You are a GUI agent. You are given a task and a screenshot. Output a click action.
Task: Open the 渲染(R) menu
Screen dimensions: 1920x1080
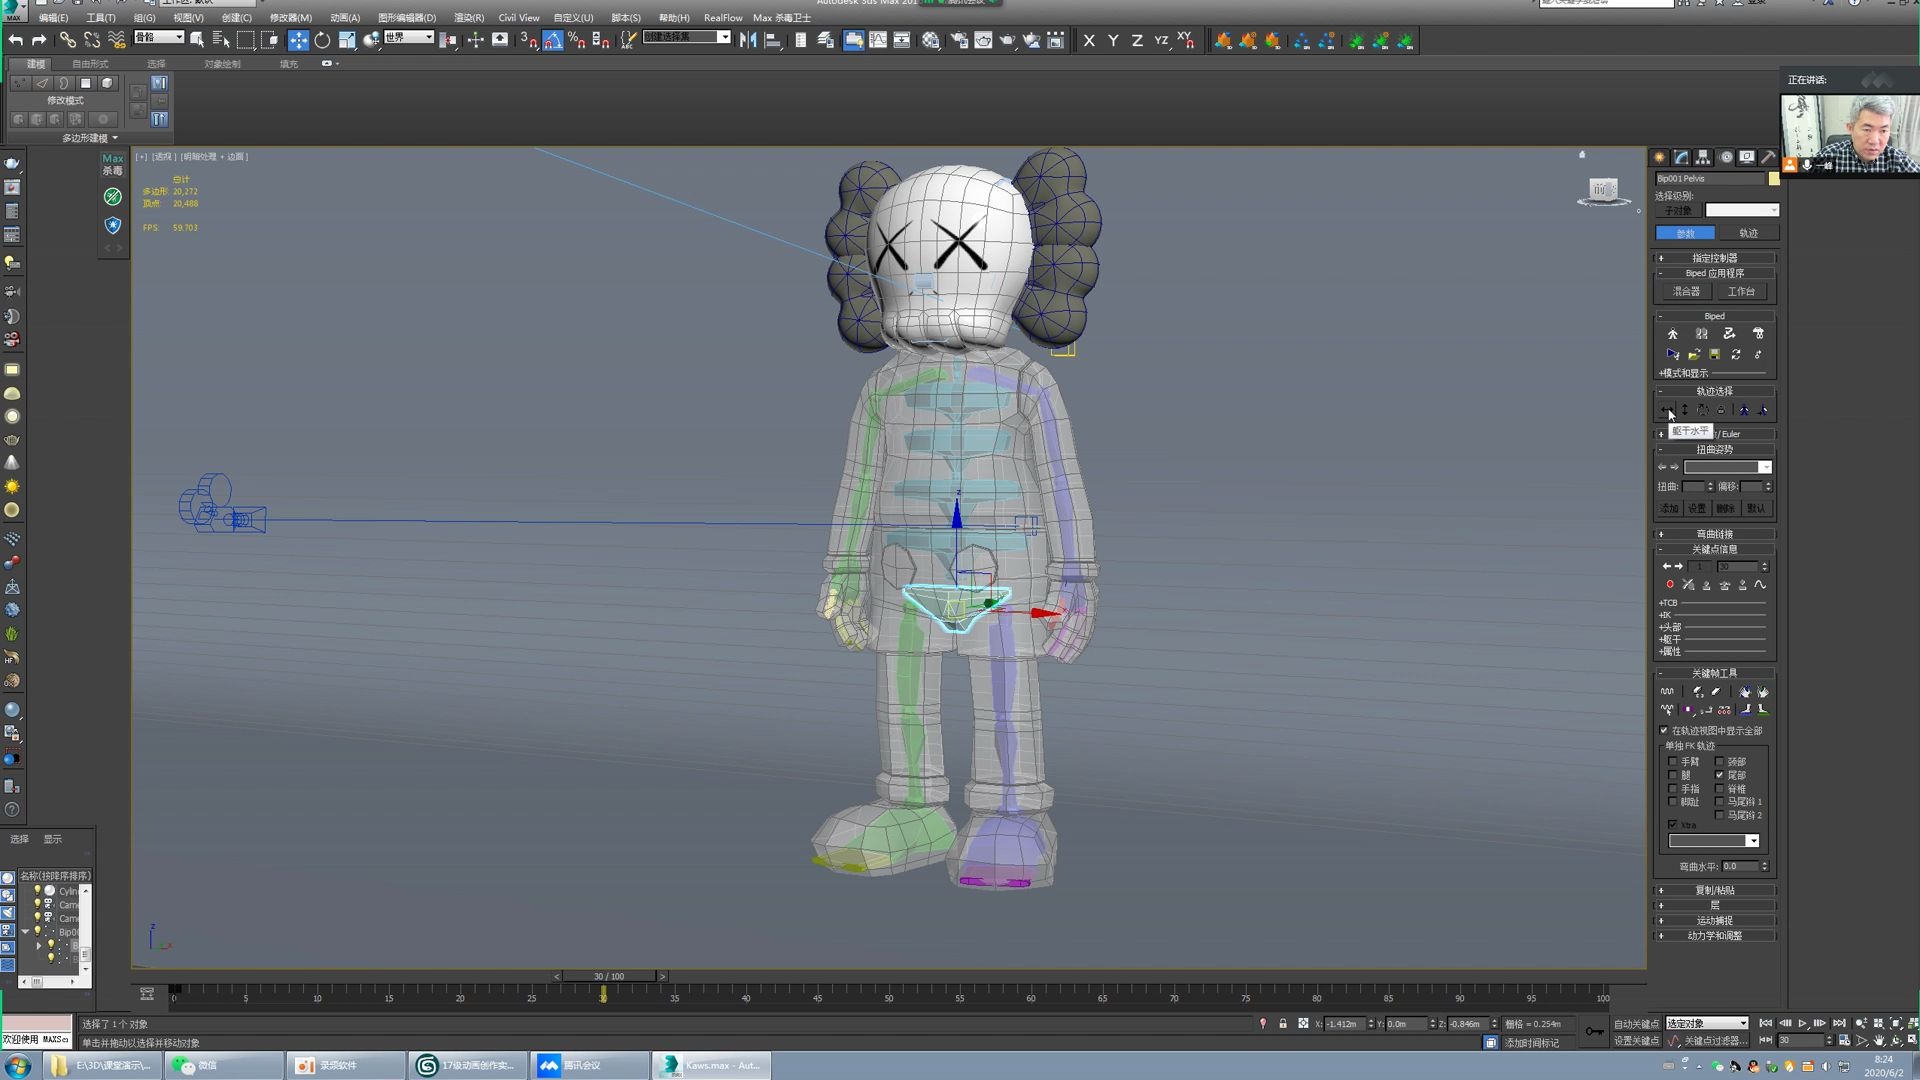pyautogui.click(x=468, y=18)
